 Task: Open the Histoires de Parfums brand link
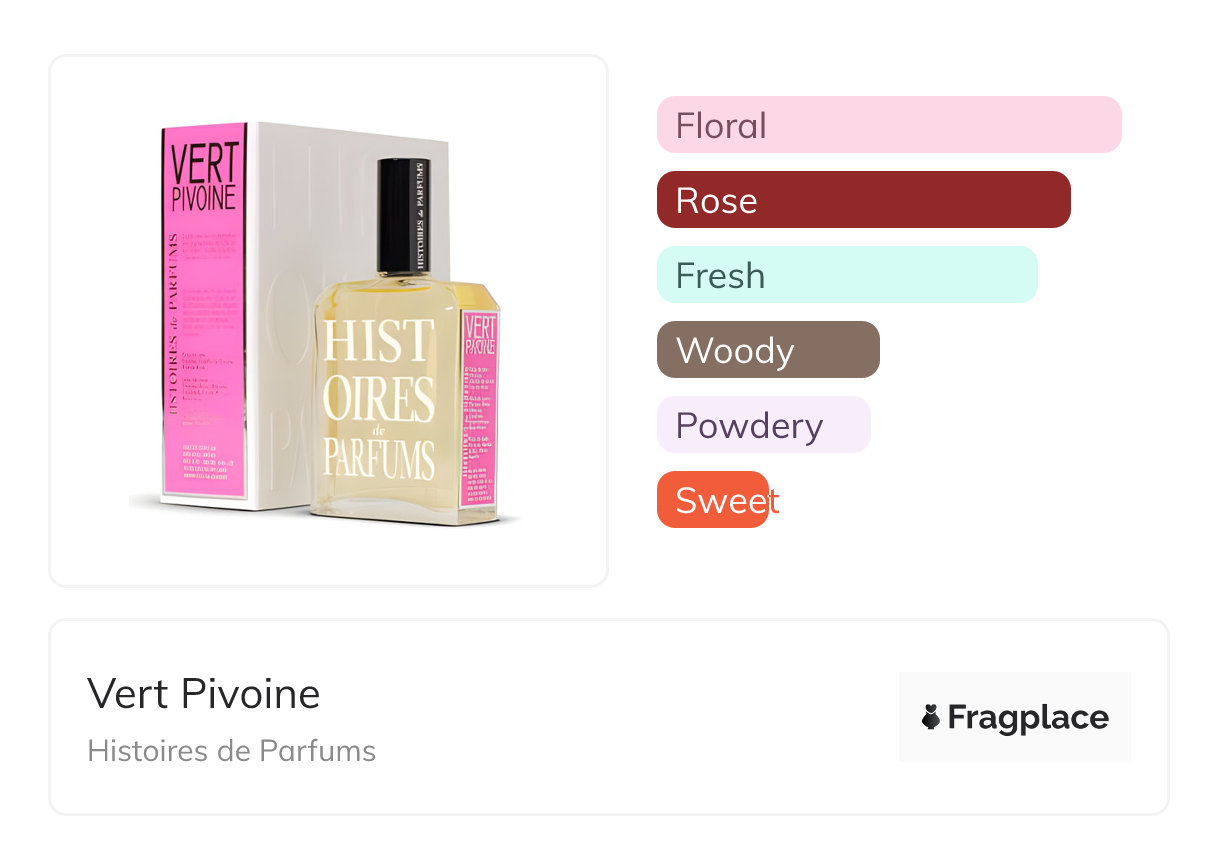pyautogui.click(x=232, y=750)
